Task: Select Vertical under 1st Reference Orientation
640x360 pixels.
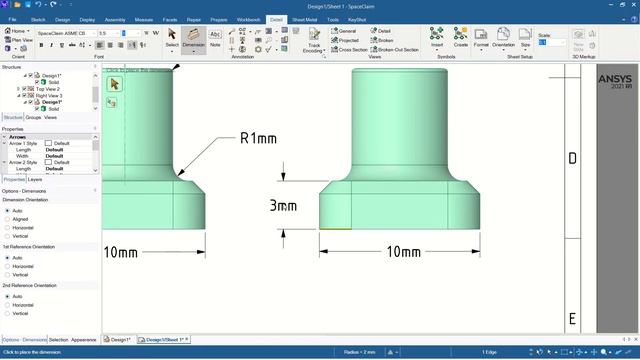Action: coord(7,275)
